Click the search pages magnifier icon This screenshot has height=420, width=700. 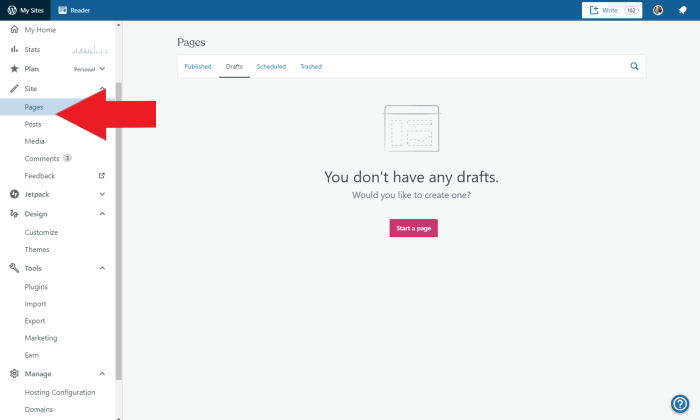(634, 67)
